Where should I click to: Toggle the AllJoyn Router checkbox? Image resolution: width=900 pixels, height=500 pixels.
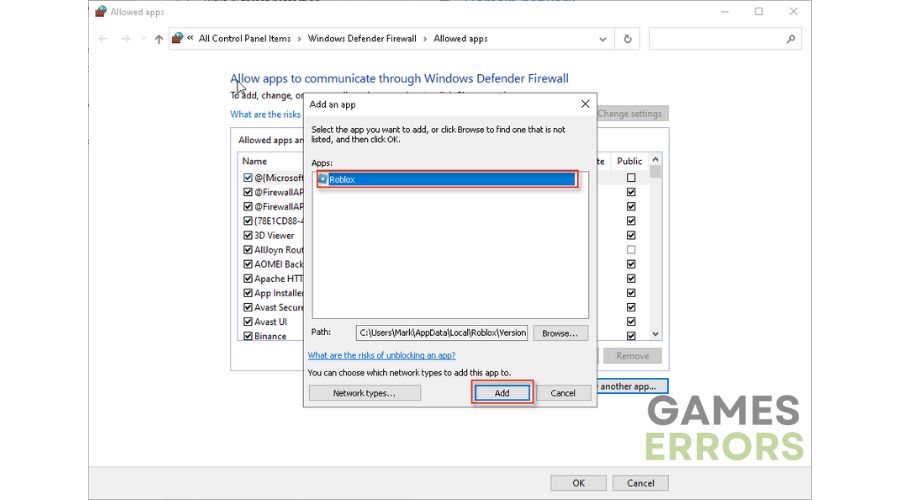[248, 250]
